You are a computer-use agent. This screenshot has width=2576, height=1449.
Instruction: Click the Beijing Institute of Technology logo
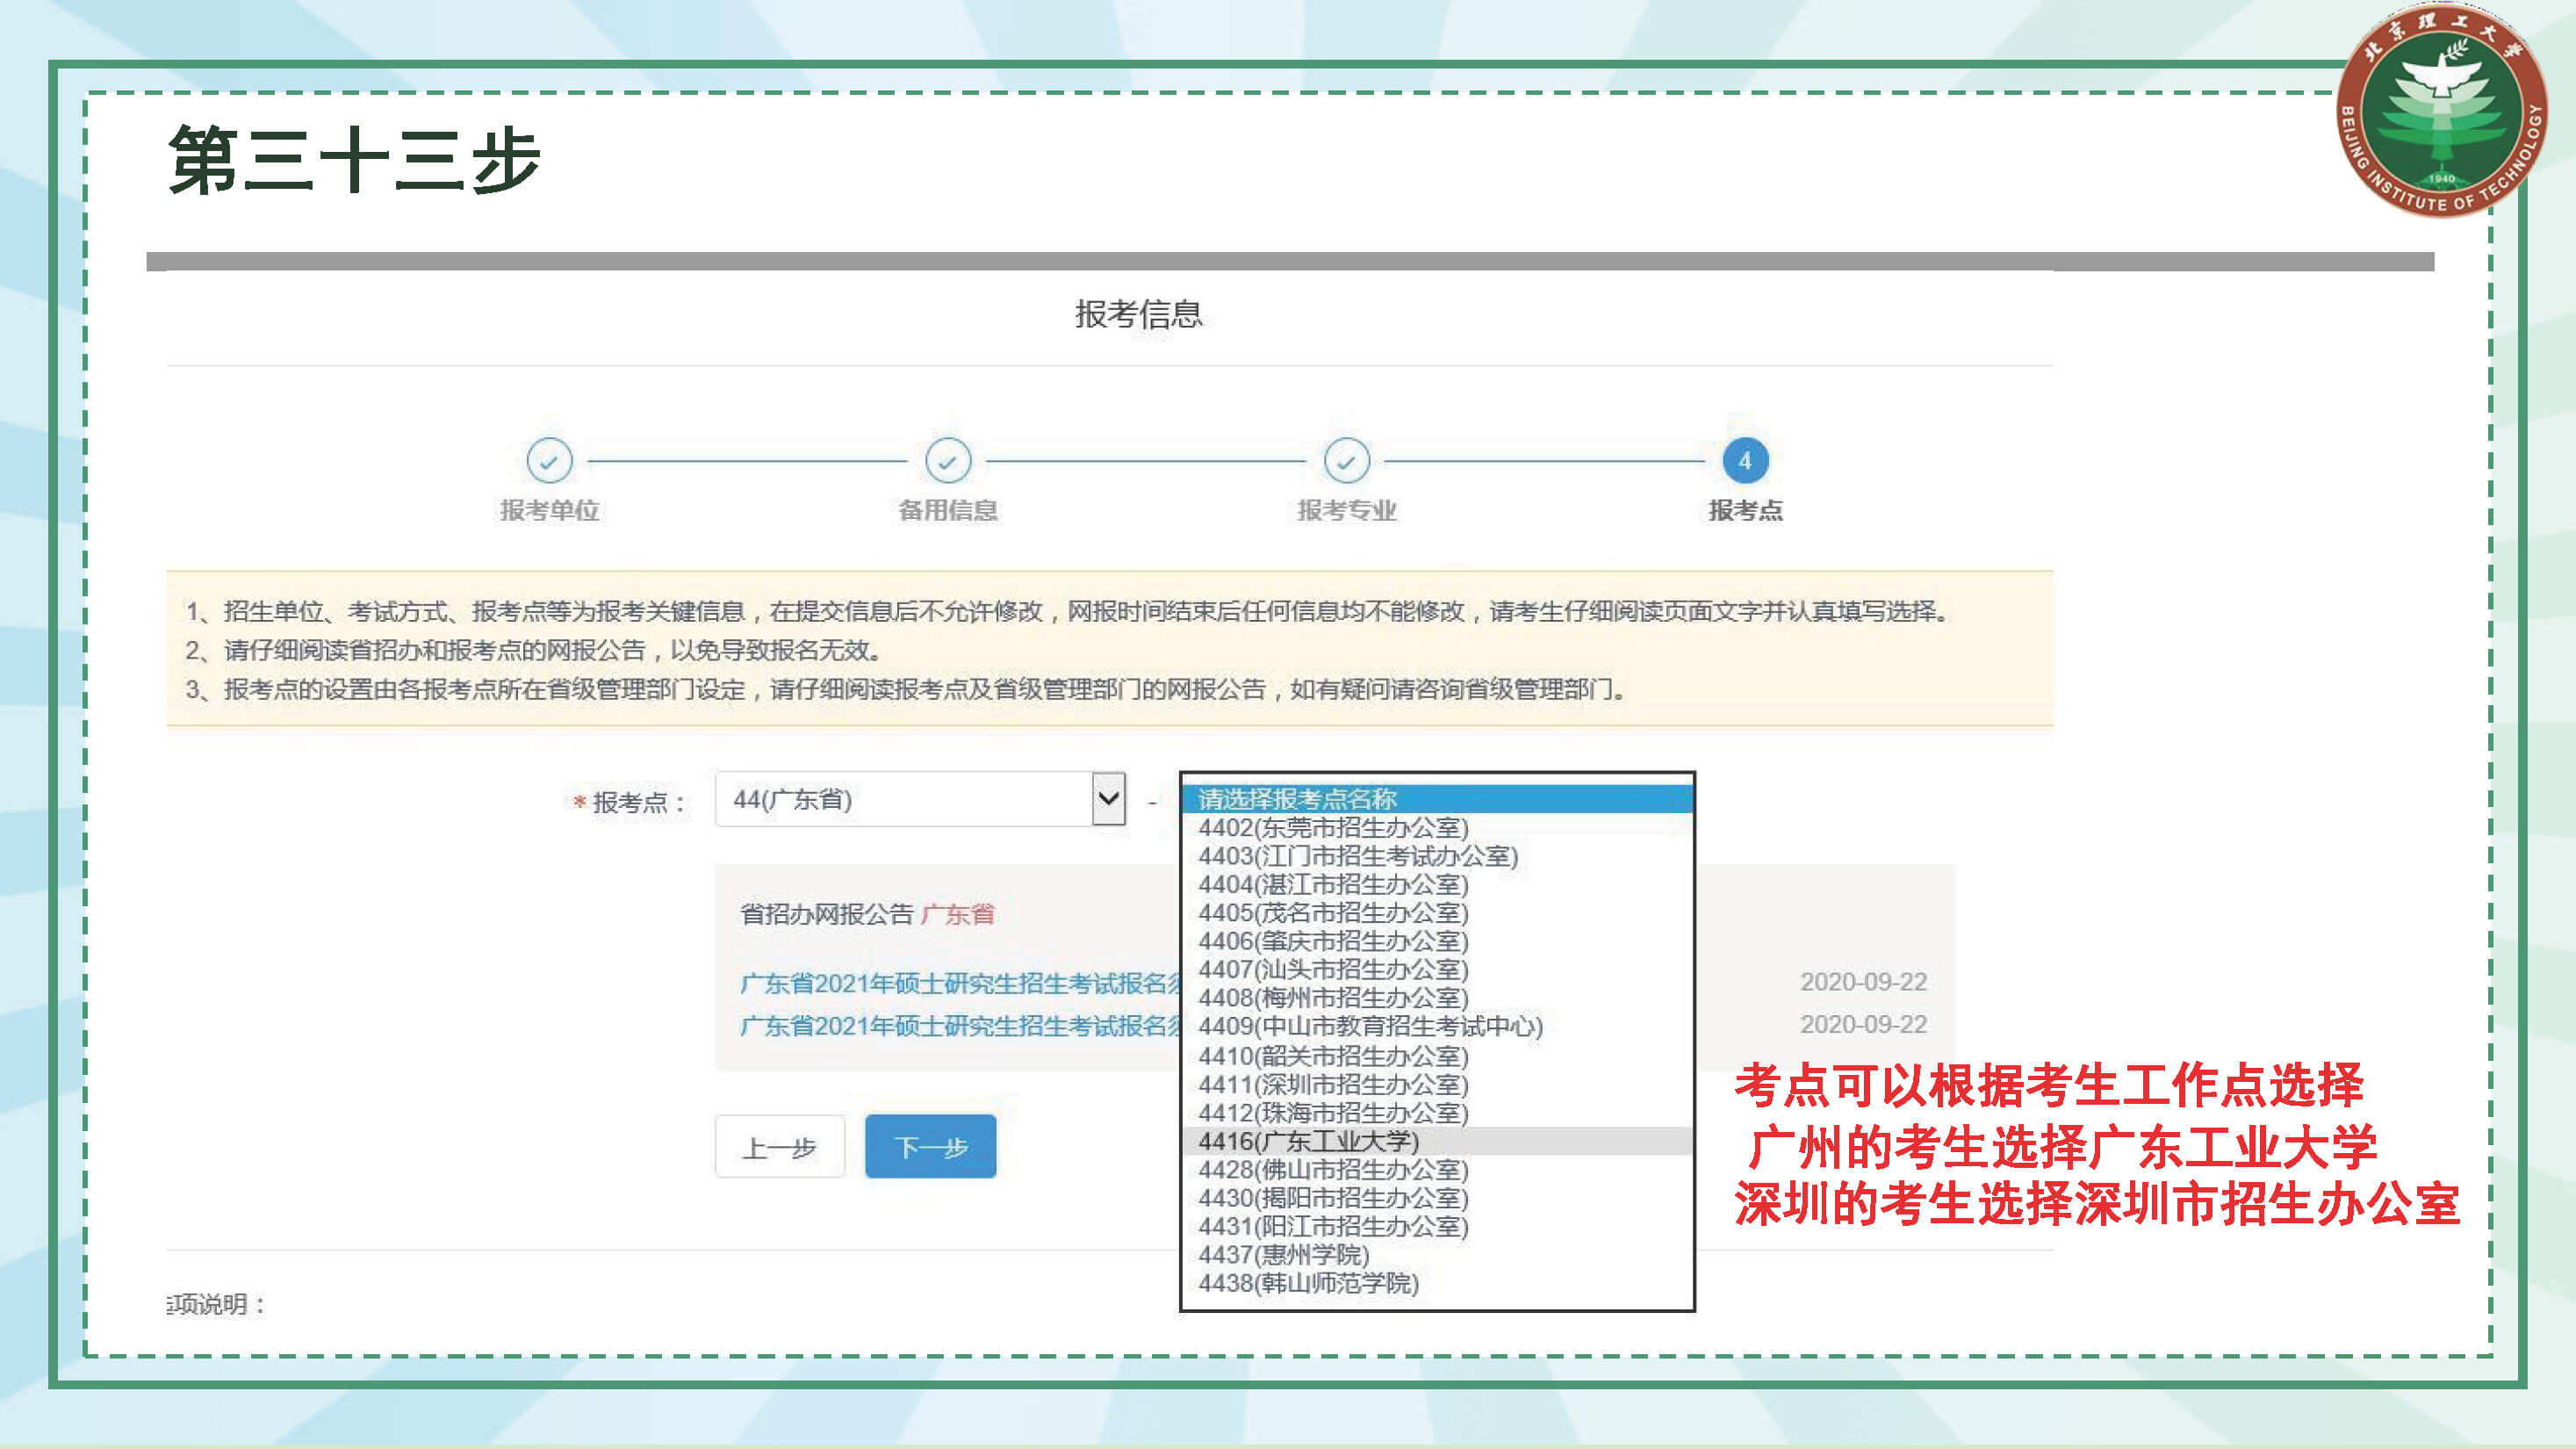[2441, 111]
